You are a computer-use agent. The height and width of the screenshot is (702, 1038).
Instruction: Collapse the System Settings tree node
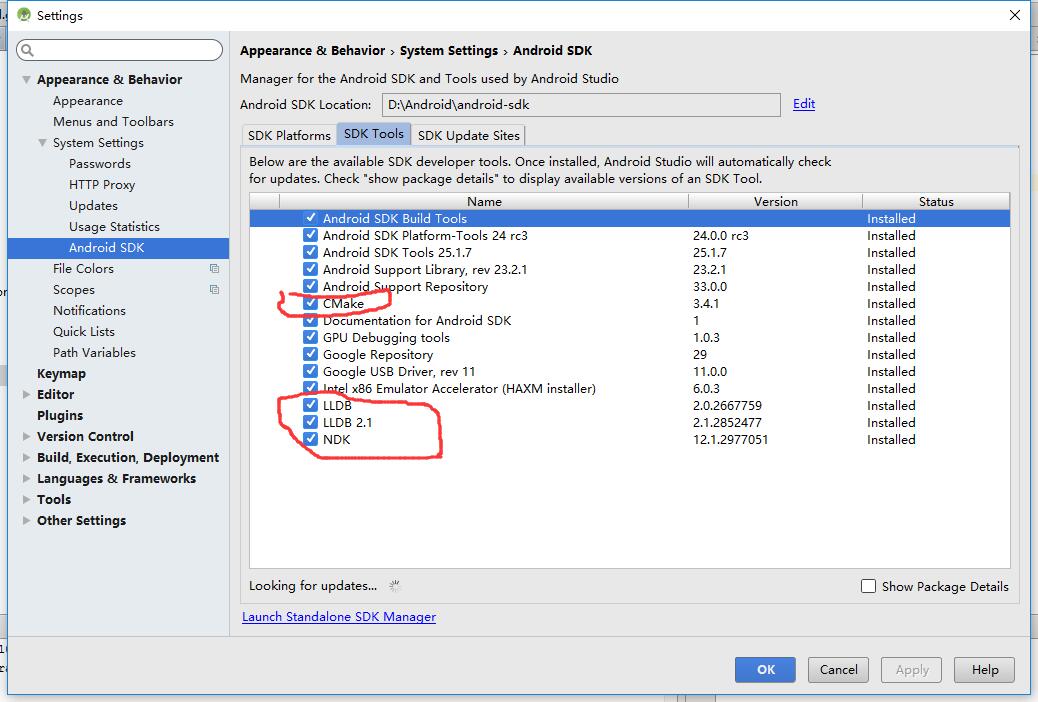[42, 142]
